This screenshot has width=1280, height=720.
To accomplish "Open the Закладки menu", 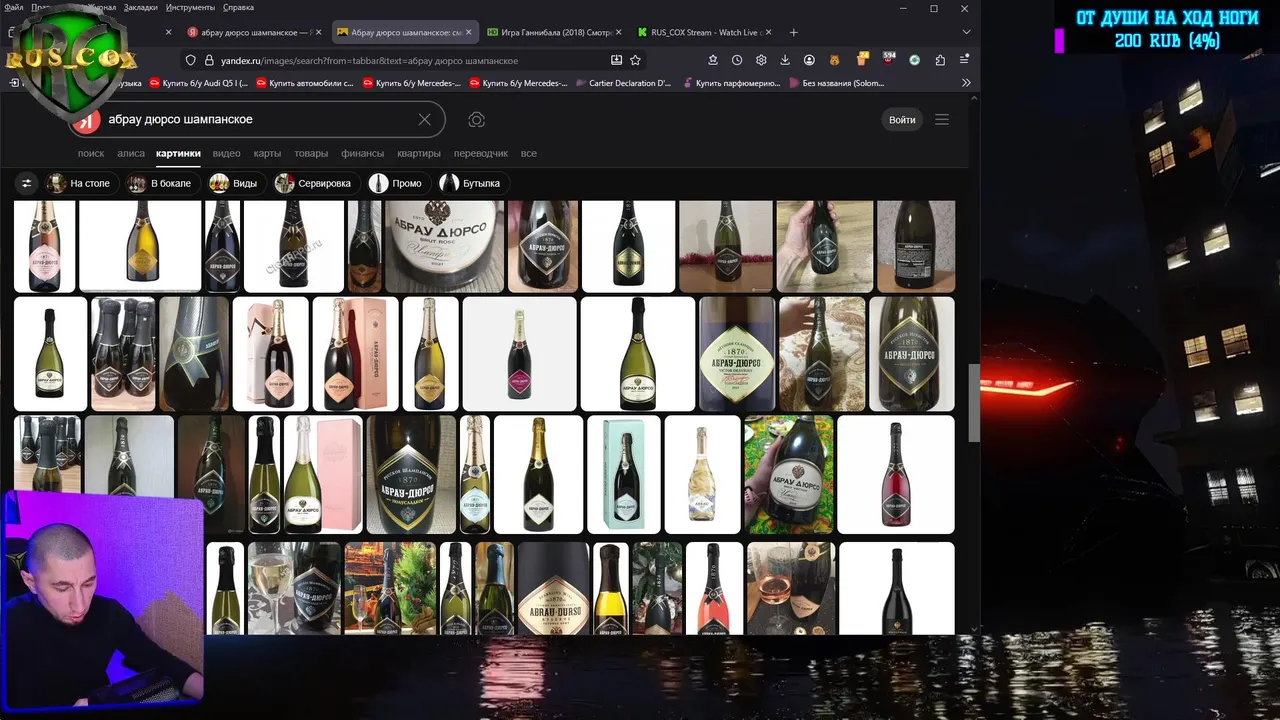I will click(140, 7).
